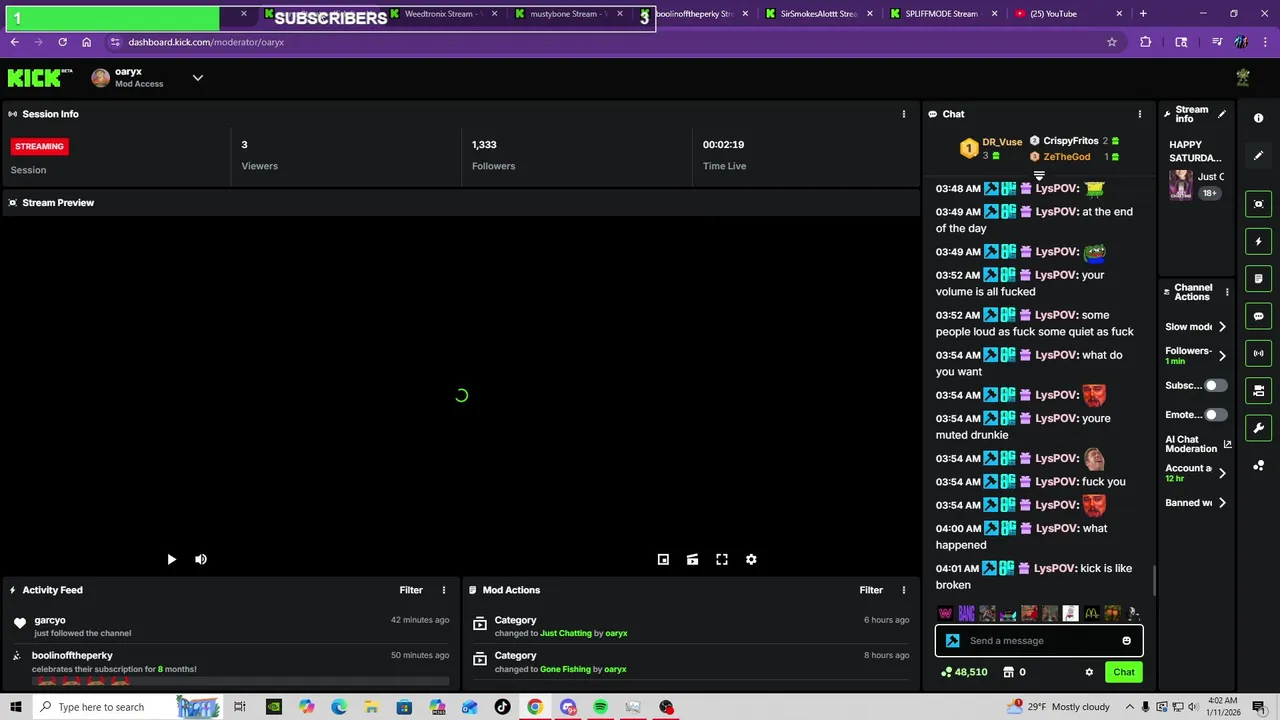The height and width of the screenshot is (720, 1280).
Task: Select the McDonald's emote
Action: (1091, 613)
